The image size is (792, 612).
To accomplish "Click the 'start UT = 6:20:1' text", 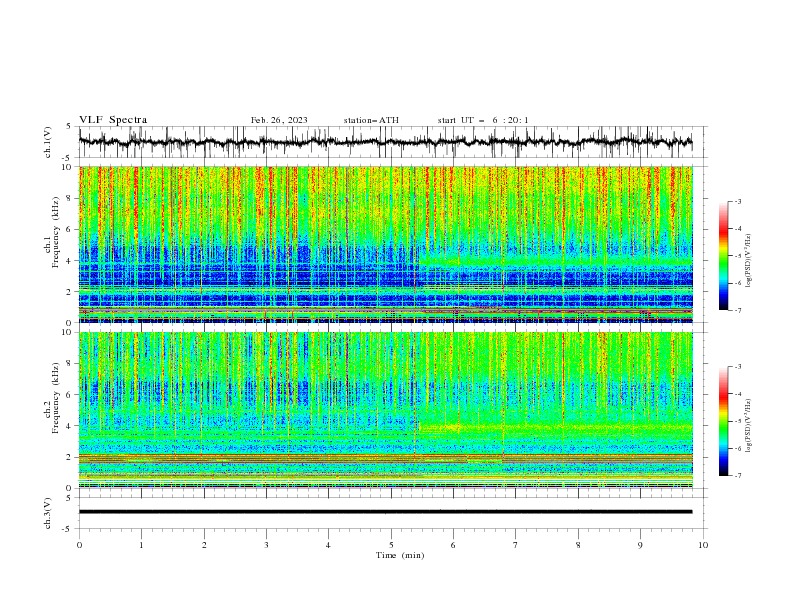I will [483, 120].
